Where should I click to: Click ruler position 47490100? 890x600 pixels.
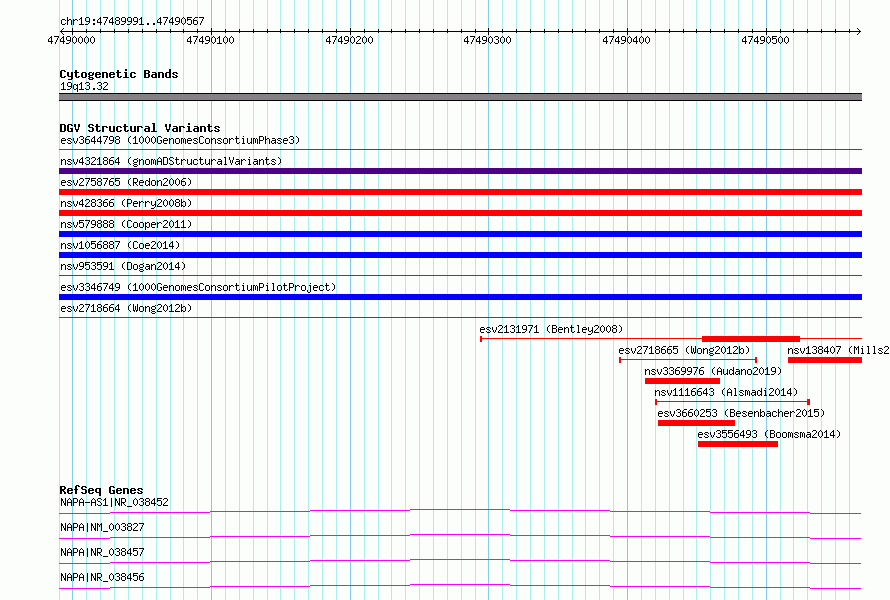coord(210,40)
